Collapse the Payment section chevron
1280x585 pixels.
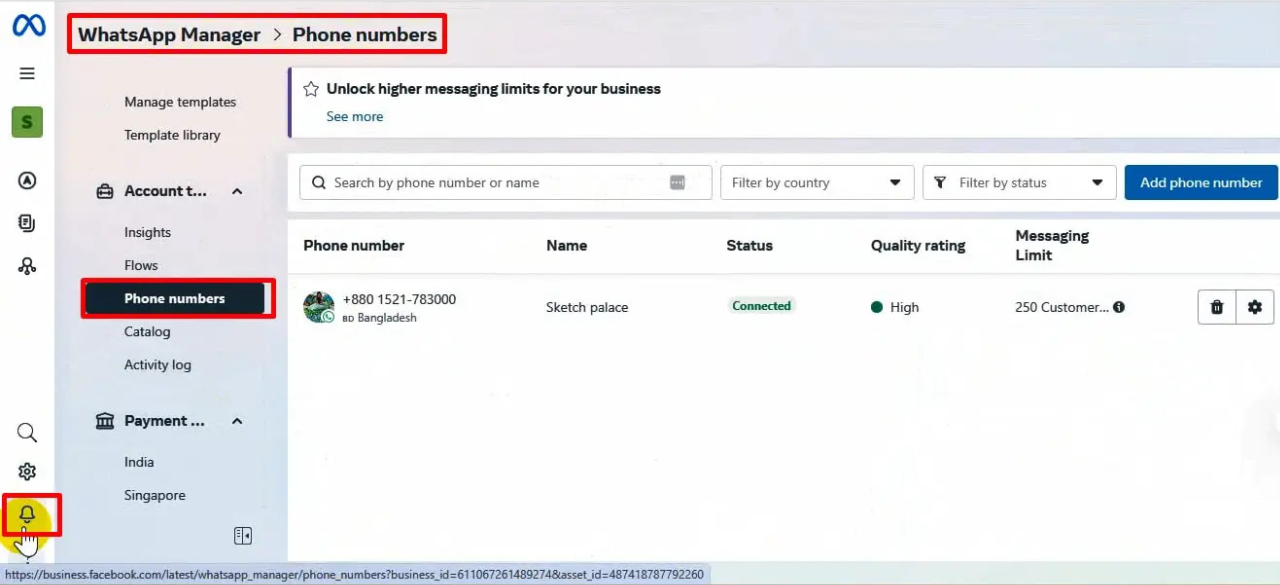pyautogui.click(x=237, y=421)
